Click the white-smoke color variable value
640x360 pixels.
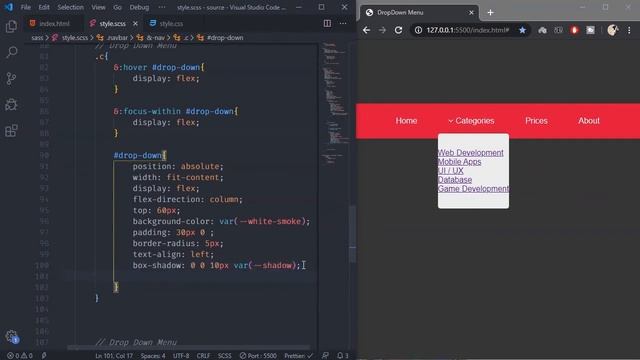(270, 221)
